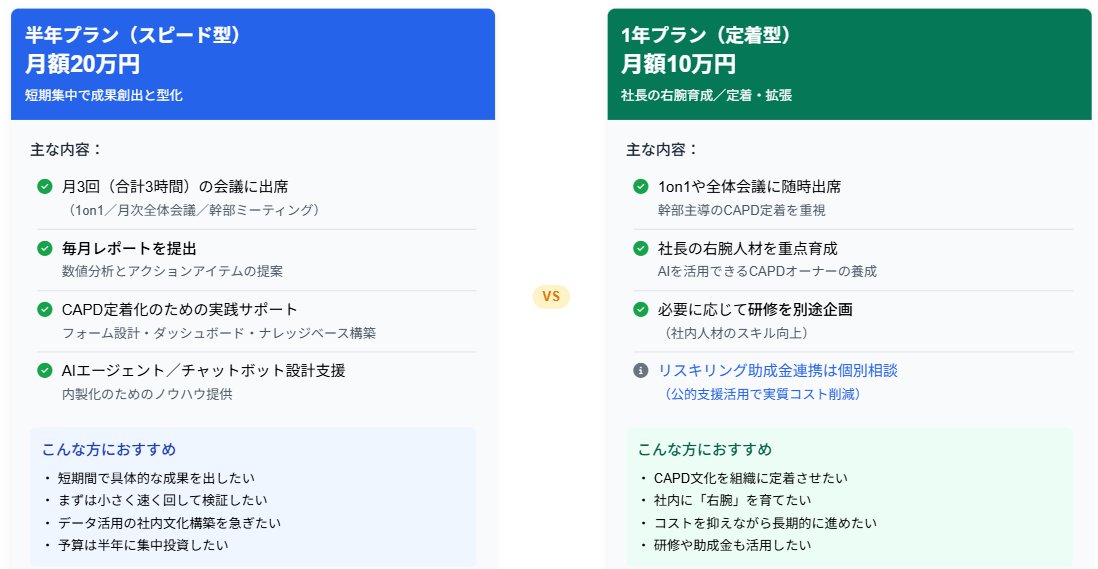The height and width of the screenshot is (569, 1098).
Task: Click green こんな方におすすめ heading in right card
Action: [705, 449]
